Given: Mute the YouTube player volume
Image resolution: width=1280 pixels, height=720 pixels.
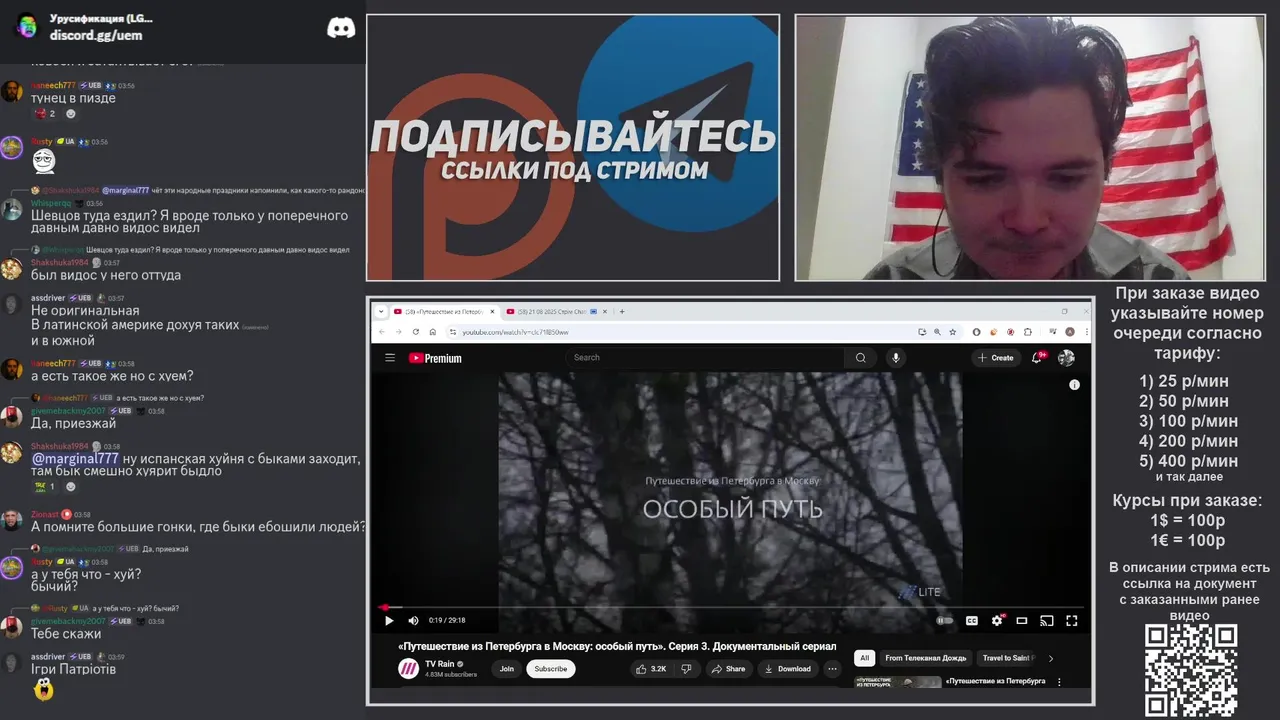Looking at the screenshot, I should (413, 621).
